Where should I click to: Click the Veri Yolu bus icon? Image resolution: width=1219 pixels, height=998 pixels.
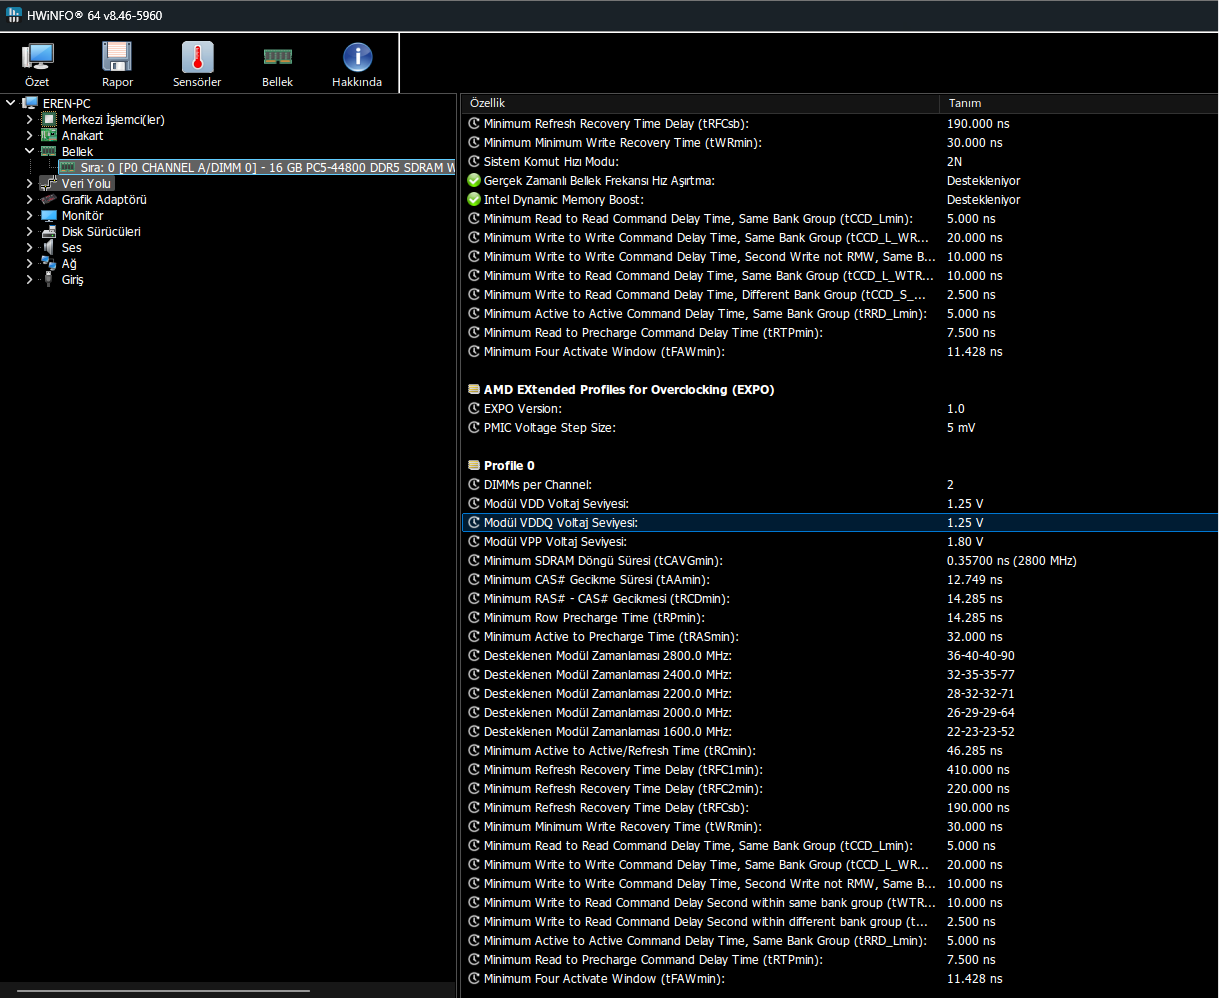(48, 183)
